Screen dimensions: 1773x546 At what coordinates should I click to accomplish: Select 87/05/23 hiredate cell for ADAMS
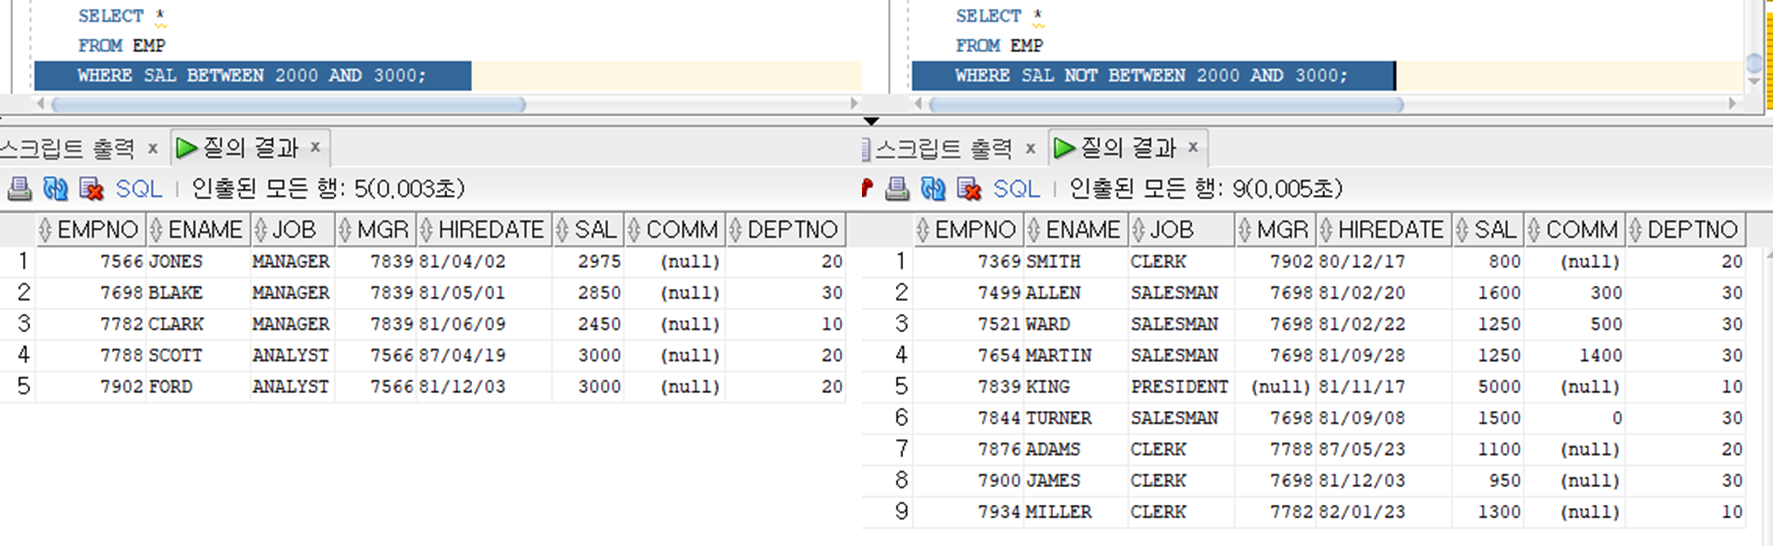click(x=1383, y=449)
